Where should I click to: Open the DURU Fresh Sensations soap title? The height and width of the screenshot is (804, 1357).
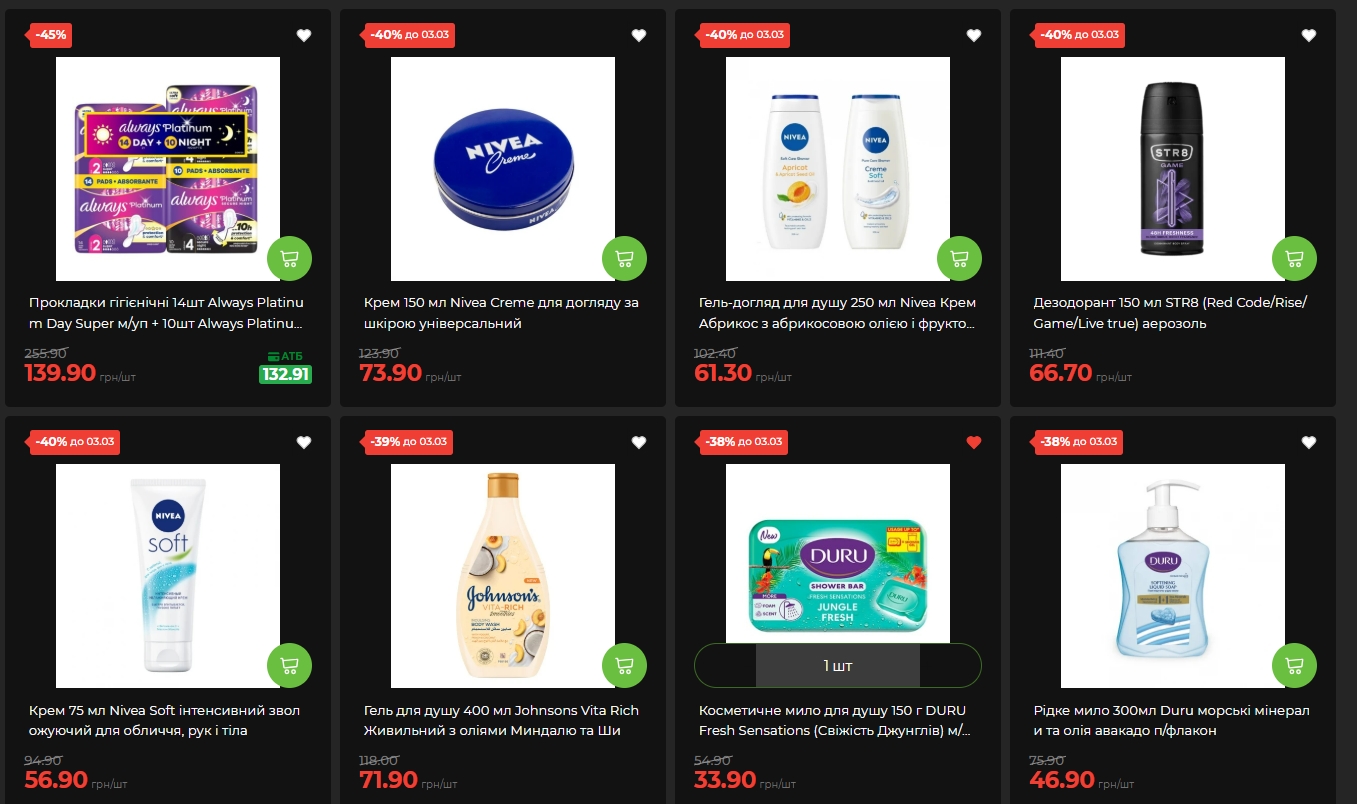coord(835,720)
